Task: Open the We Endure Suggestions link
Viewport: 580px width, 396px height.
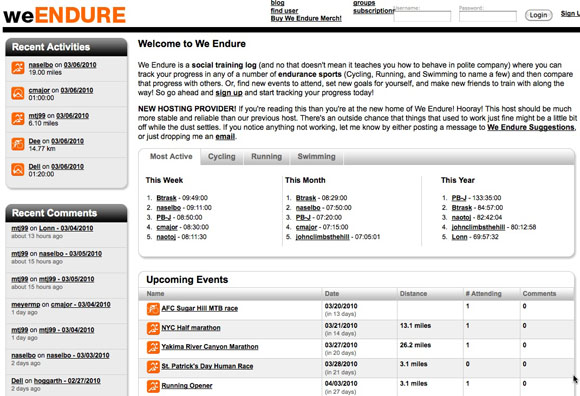Action: [x=531, y=127]
